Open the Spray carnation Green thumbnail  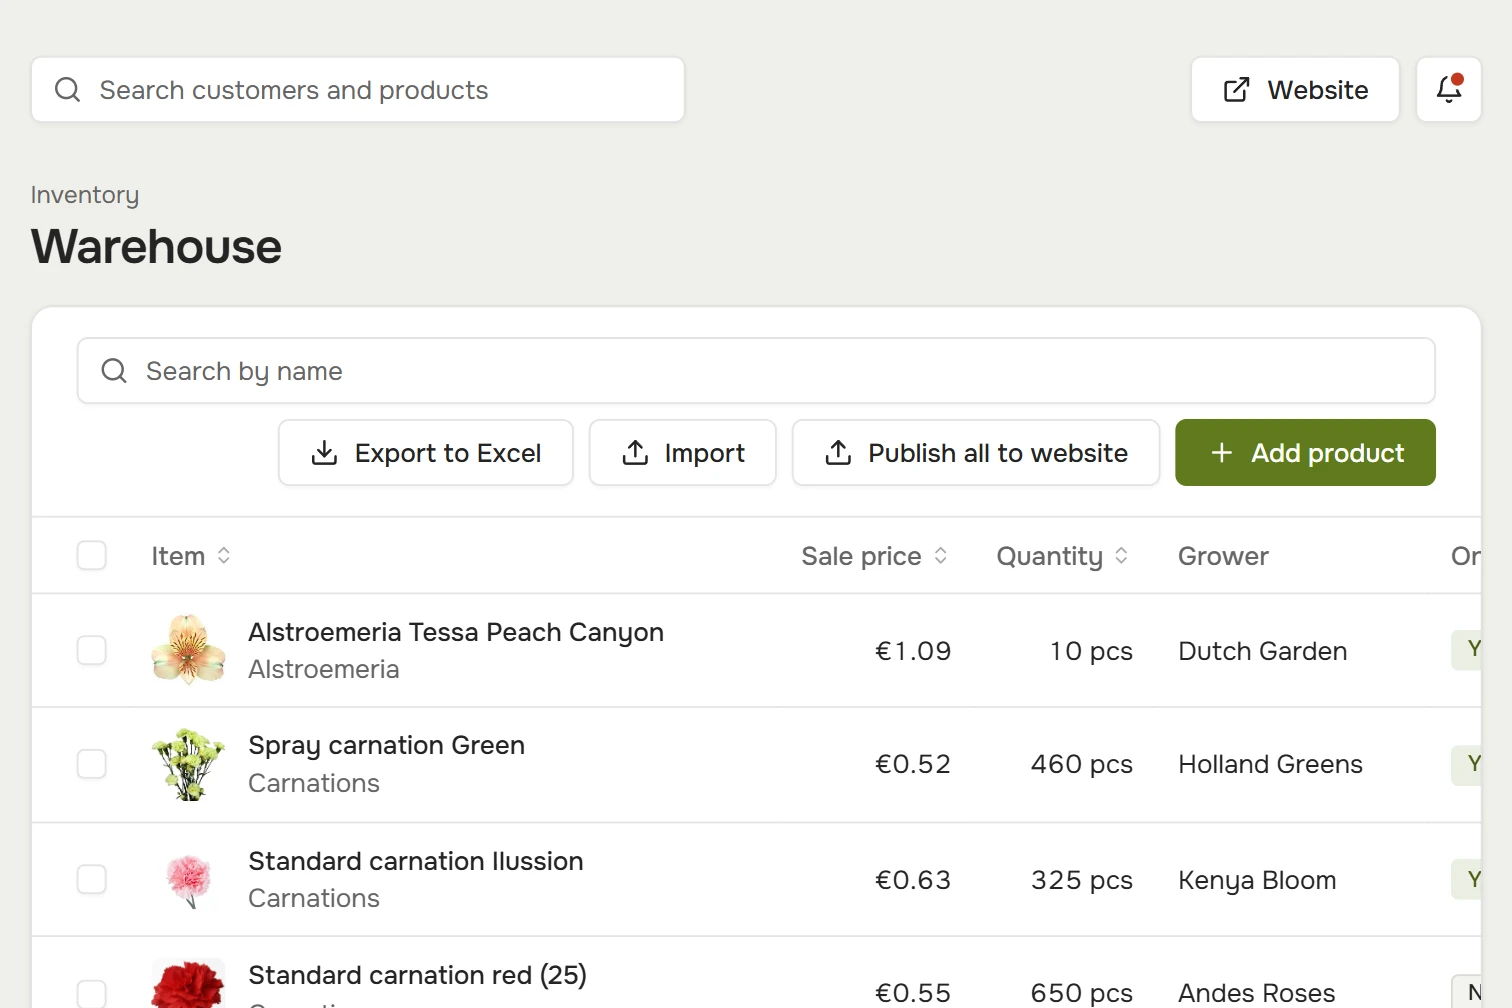[188, 764]
